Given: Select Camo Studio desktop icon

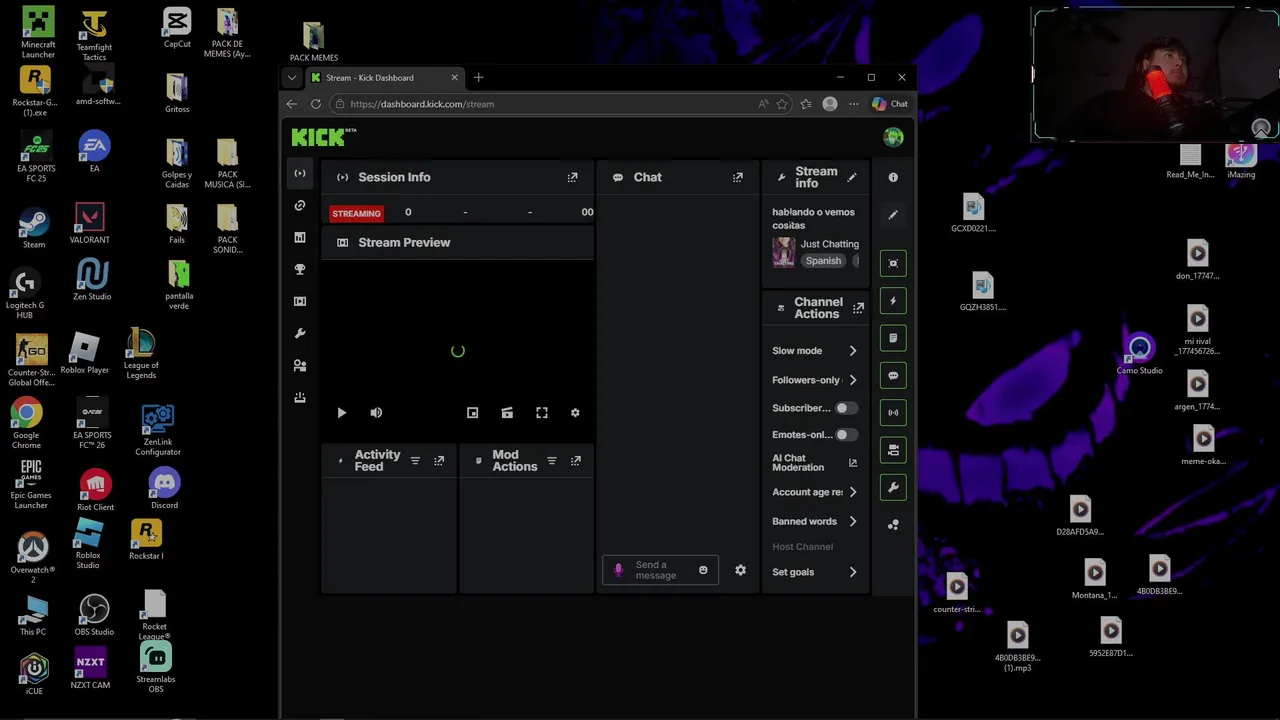Looking at the screenshot, I should 1140,355.
